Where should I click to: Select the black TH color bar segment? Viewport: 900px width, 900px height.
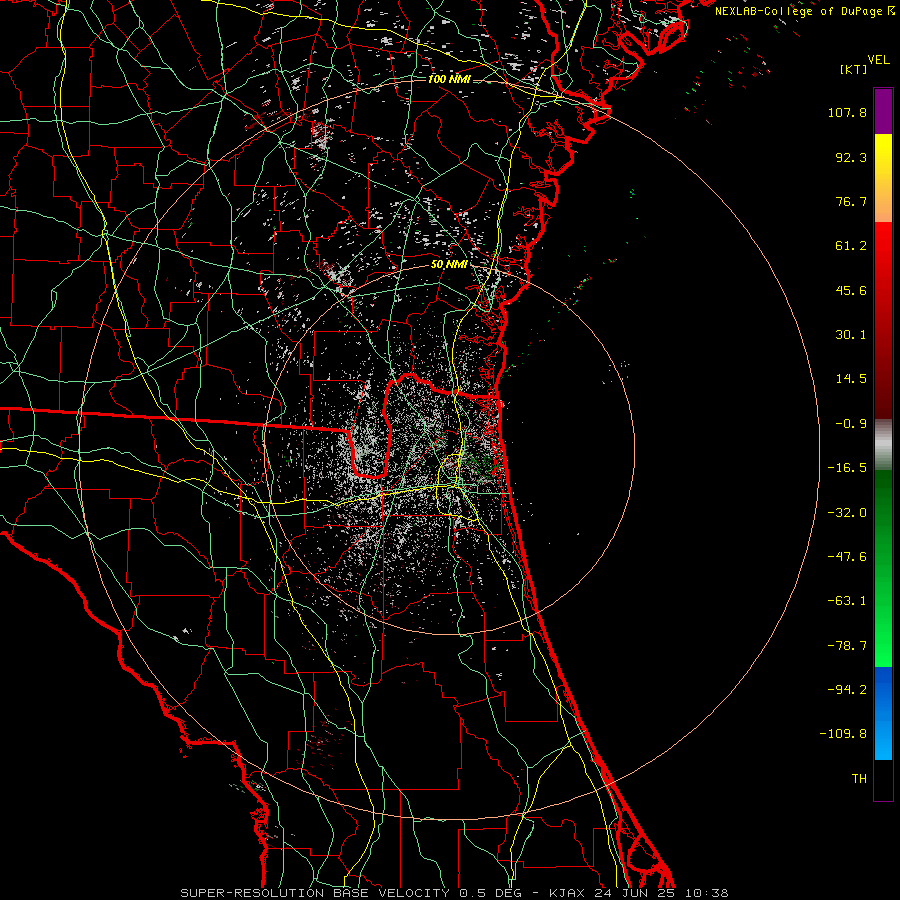point(883,780)
